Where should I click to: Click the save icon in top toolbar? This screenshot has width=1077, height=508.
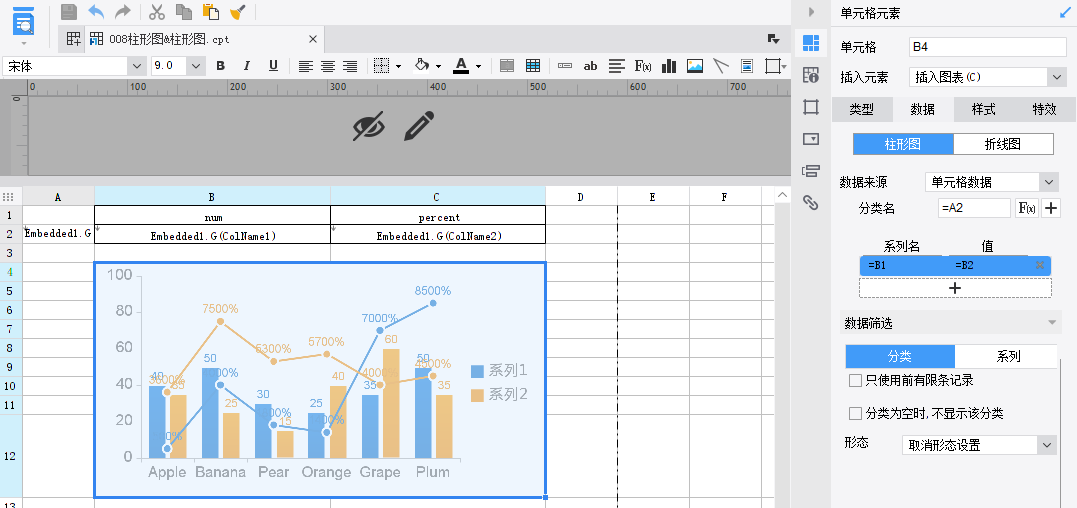click(69, 12)
